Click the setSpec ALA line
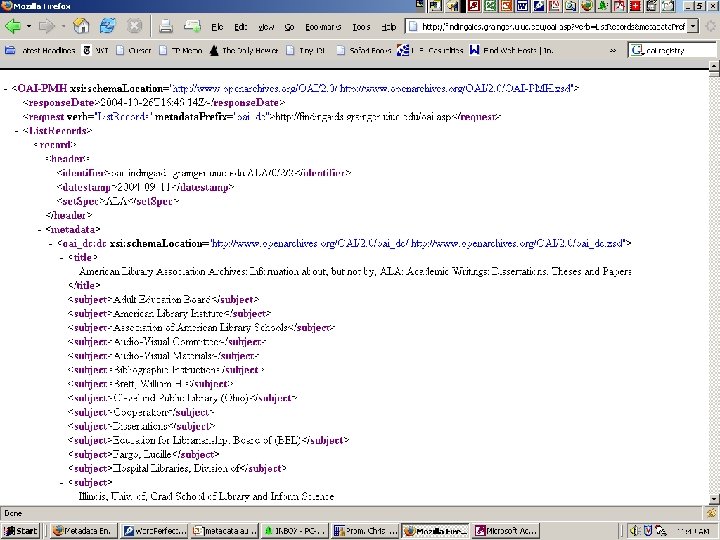The image size is (720, 540). 118,202
